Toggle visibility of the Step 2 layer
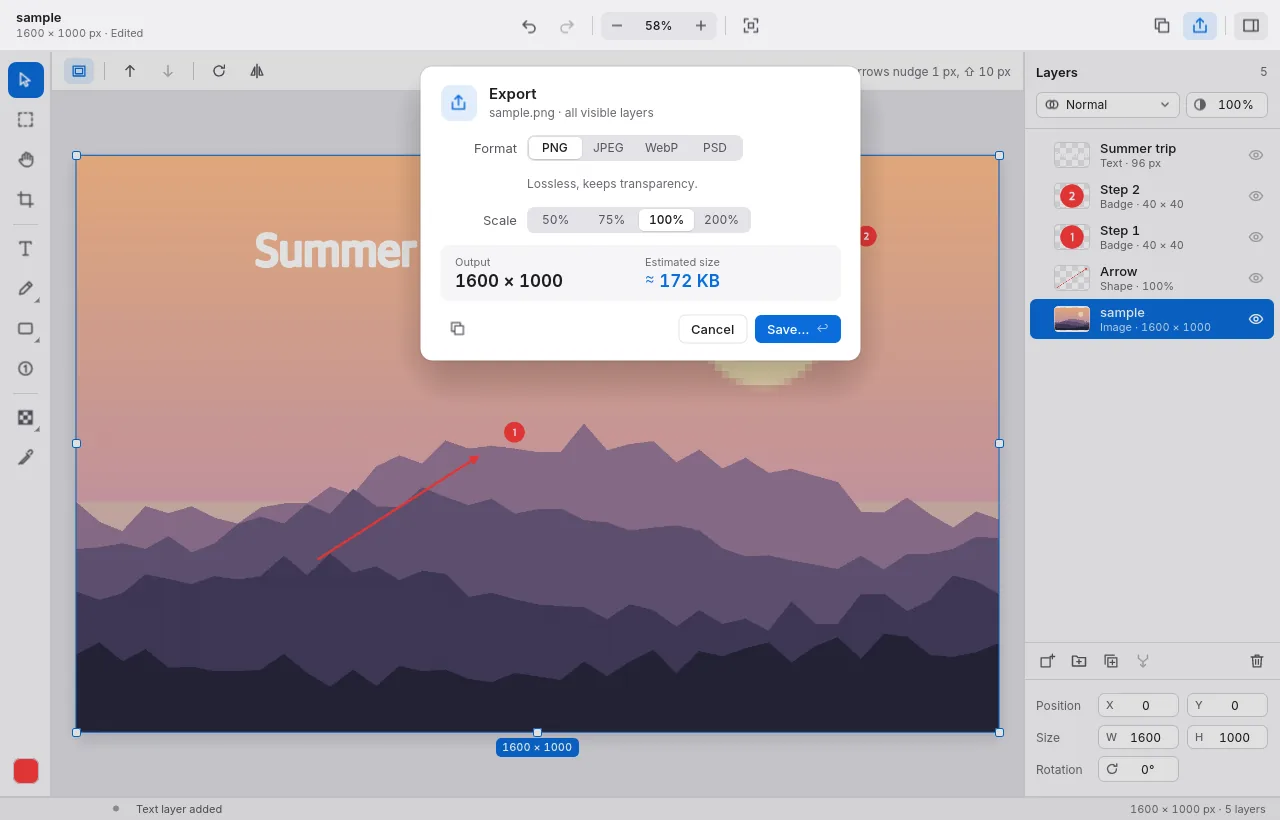Viewport: 1280px width, 820px height. point(1256,196)
